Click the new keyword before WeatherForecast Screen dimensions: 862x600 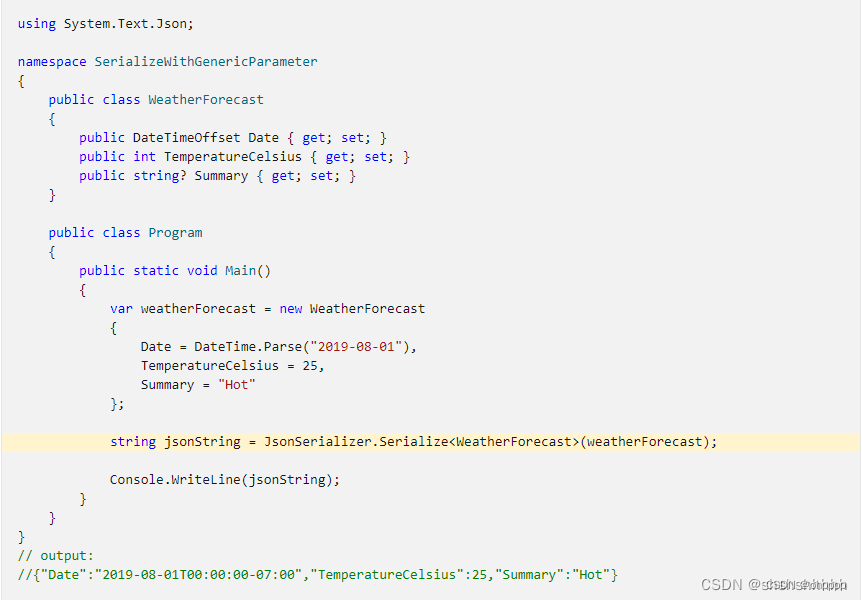[291, 309]
